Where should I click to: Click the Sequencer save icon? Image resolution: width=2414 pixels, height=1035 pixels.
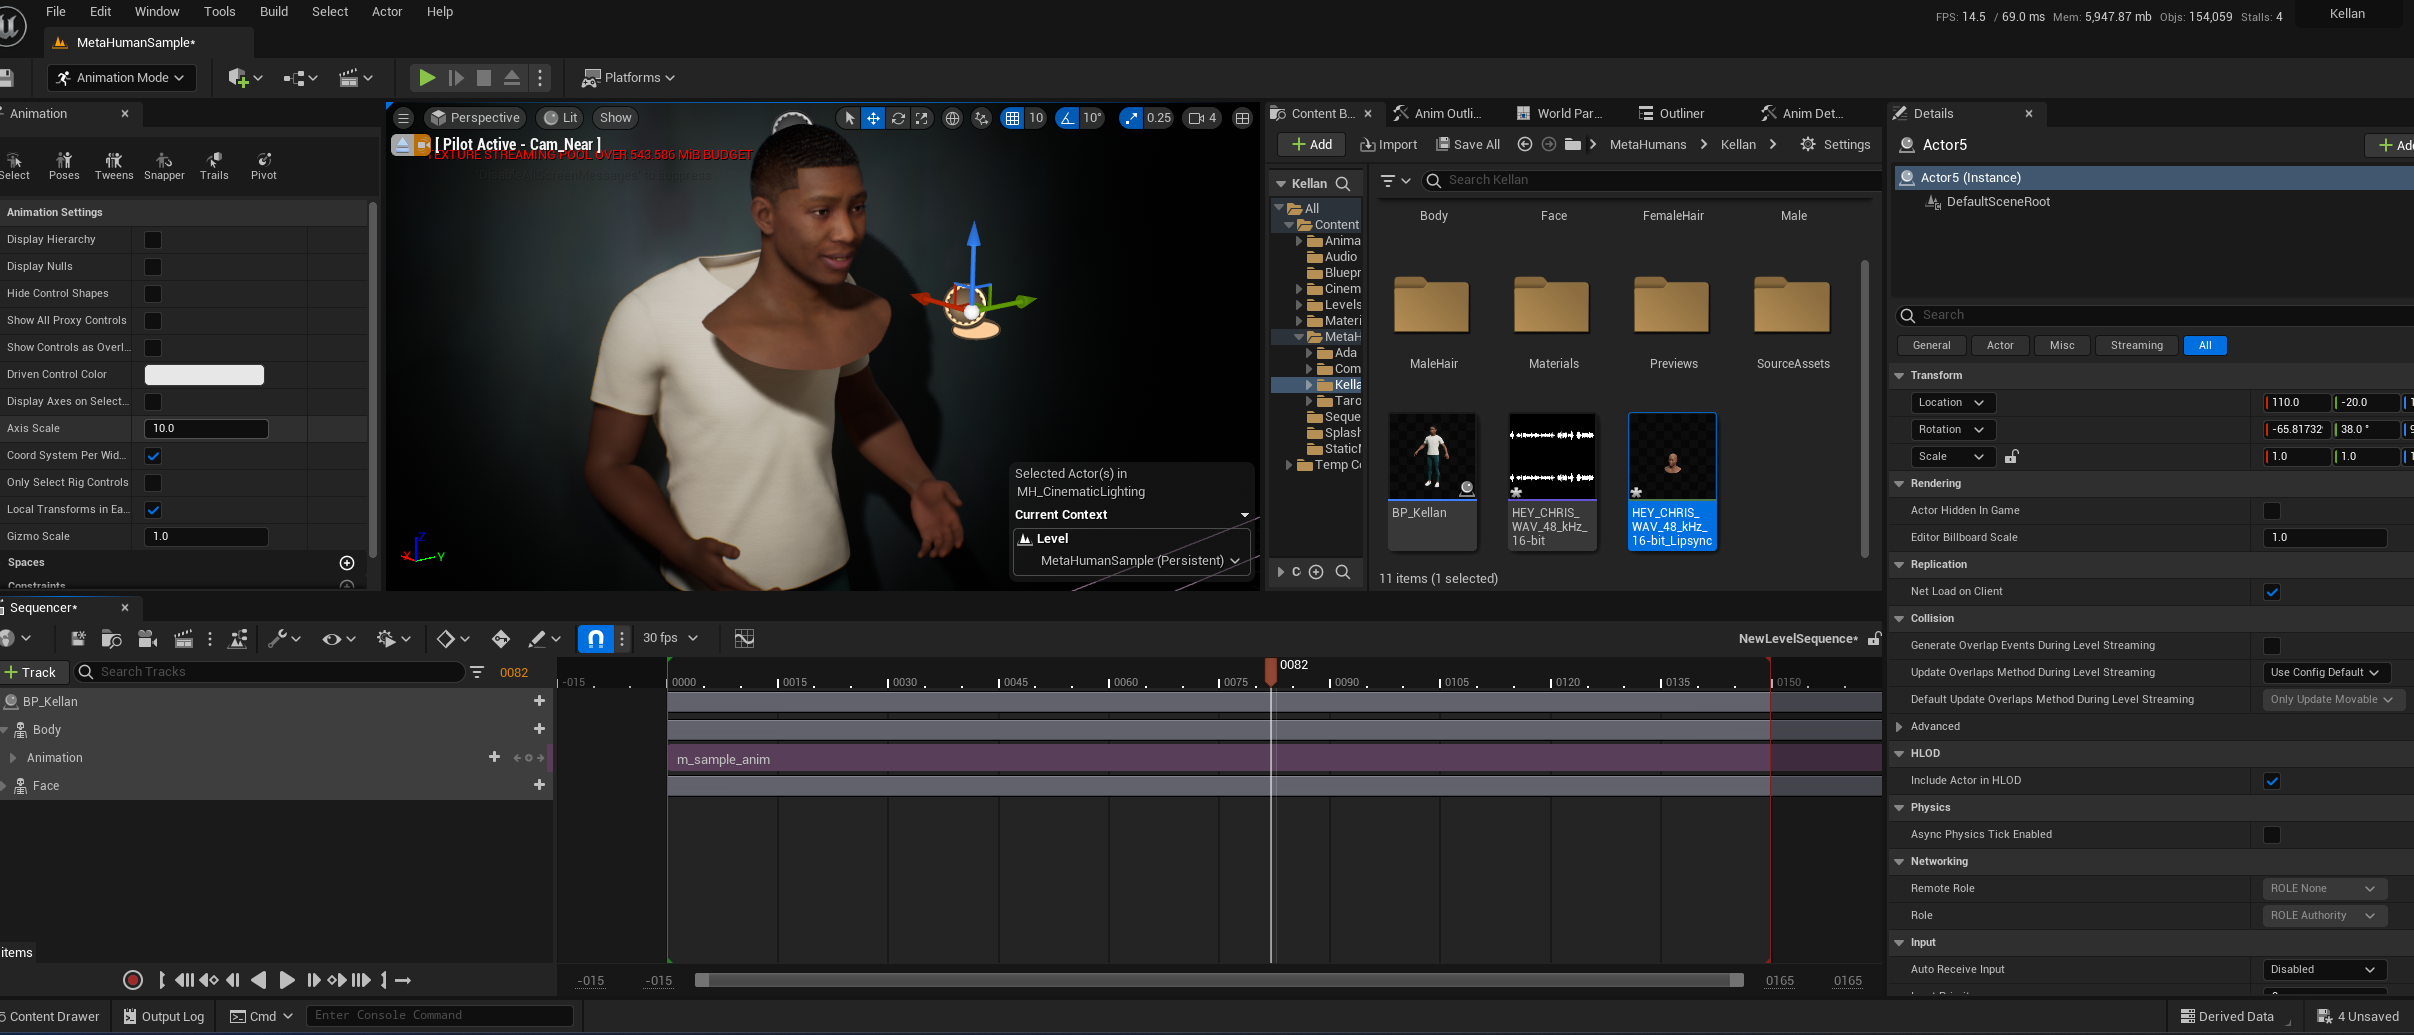pyautogui.click(x=78, y=638)
